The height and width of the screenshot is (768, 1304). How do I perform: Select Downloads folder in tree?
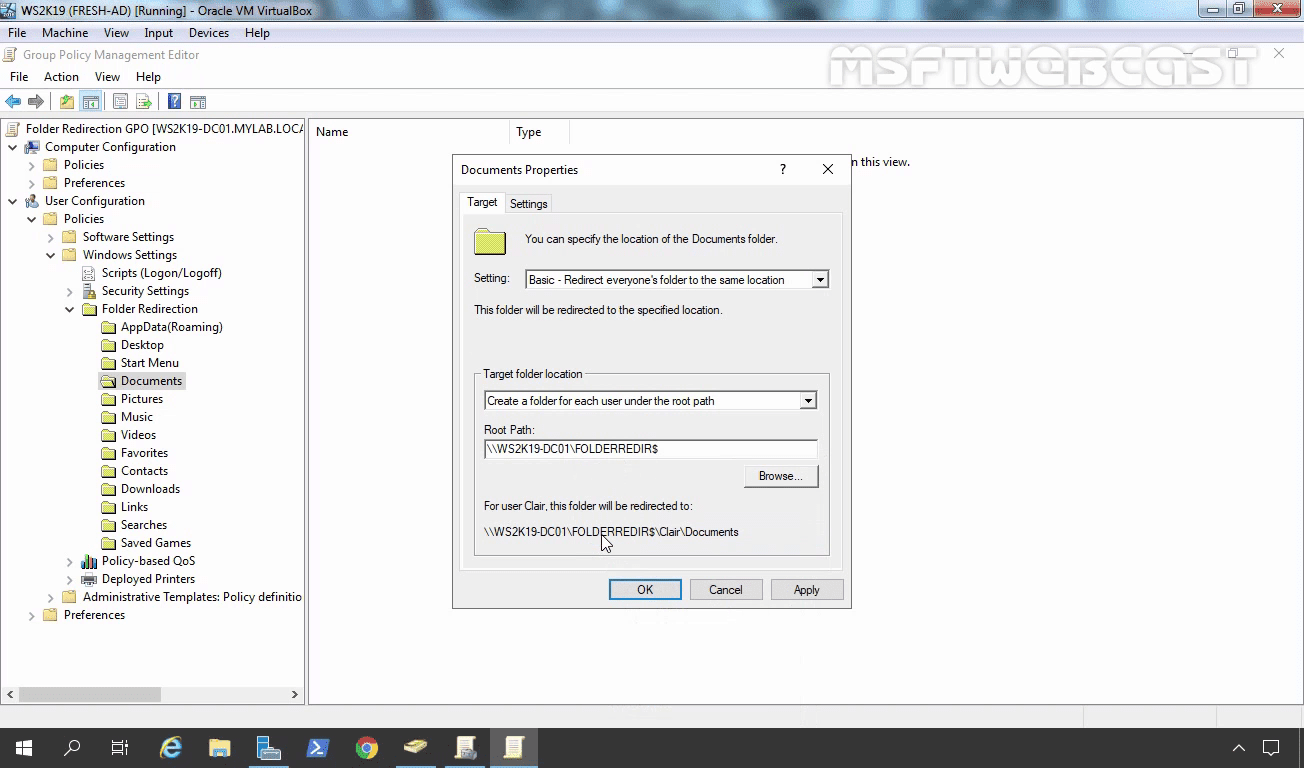pos(150,489)
